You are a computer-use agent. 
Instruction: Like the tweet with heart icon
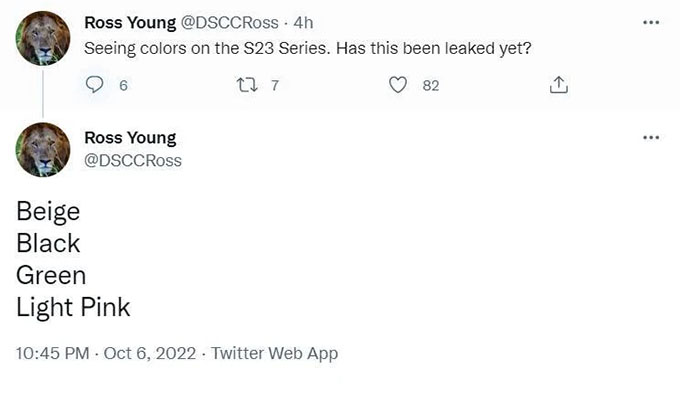[398, 86]
